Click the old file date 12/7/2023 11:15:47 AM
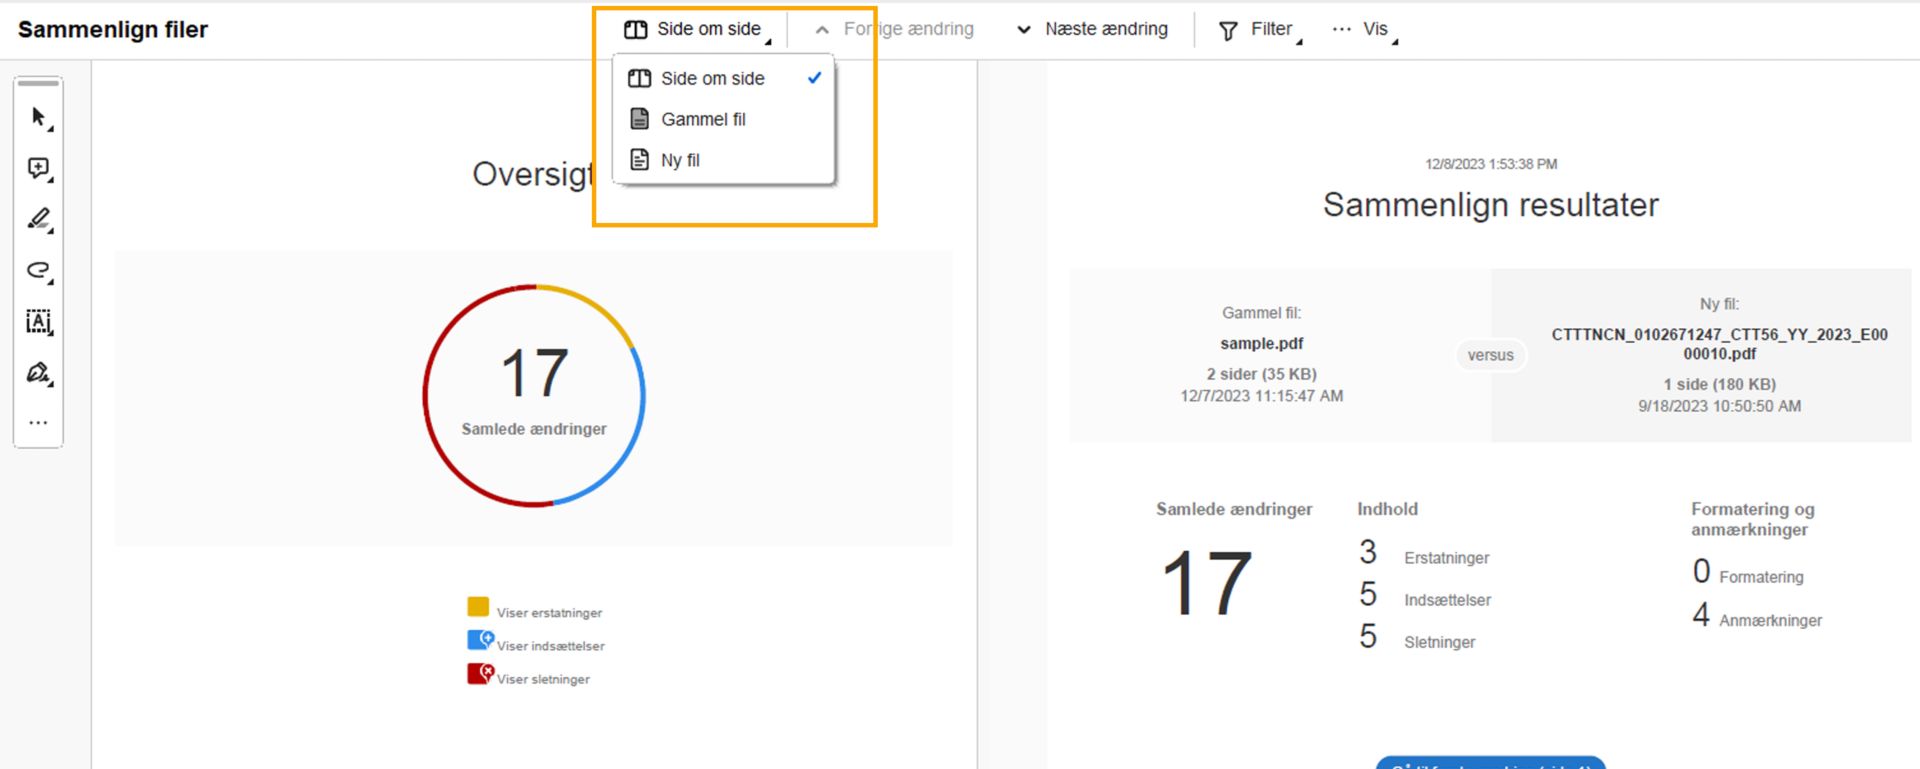Screen dimensions: 1920x769 tap(1262, 396)
